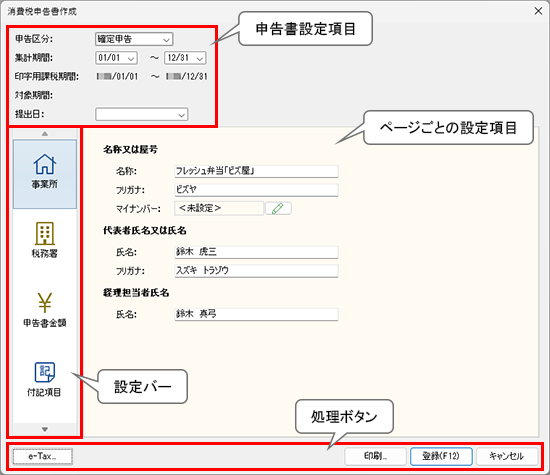Open the 税務署 building icon page

(x=45, y=240)
